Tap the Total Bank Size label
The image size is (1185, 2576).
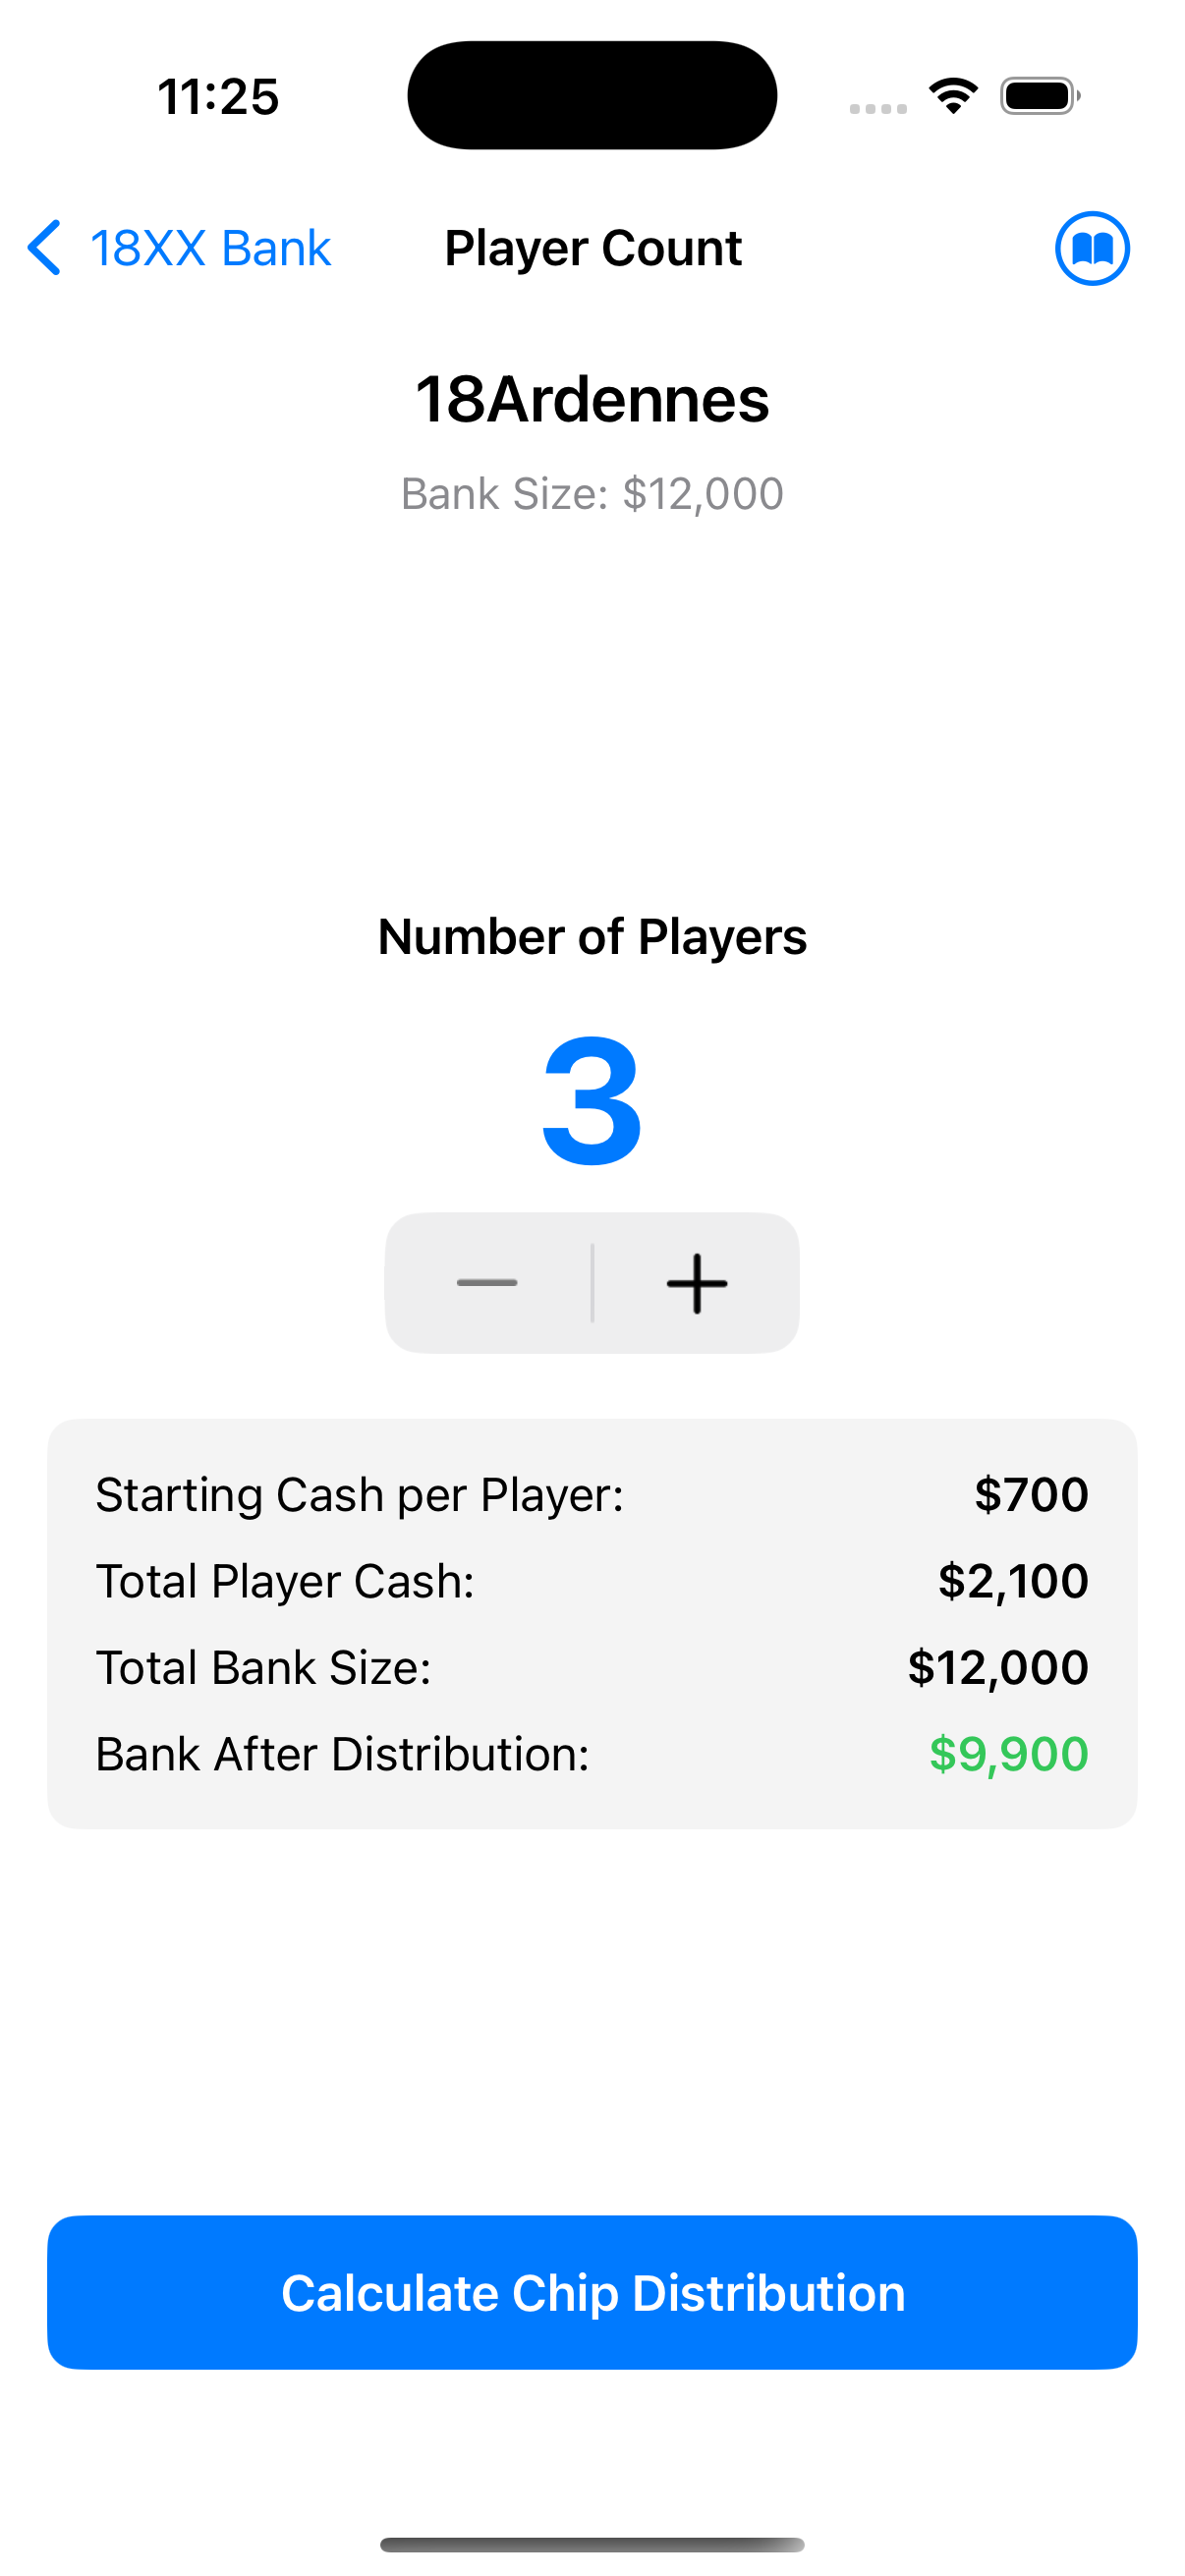click(263, 1668)
